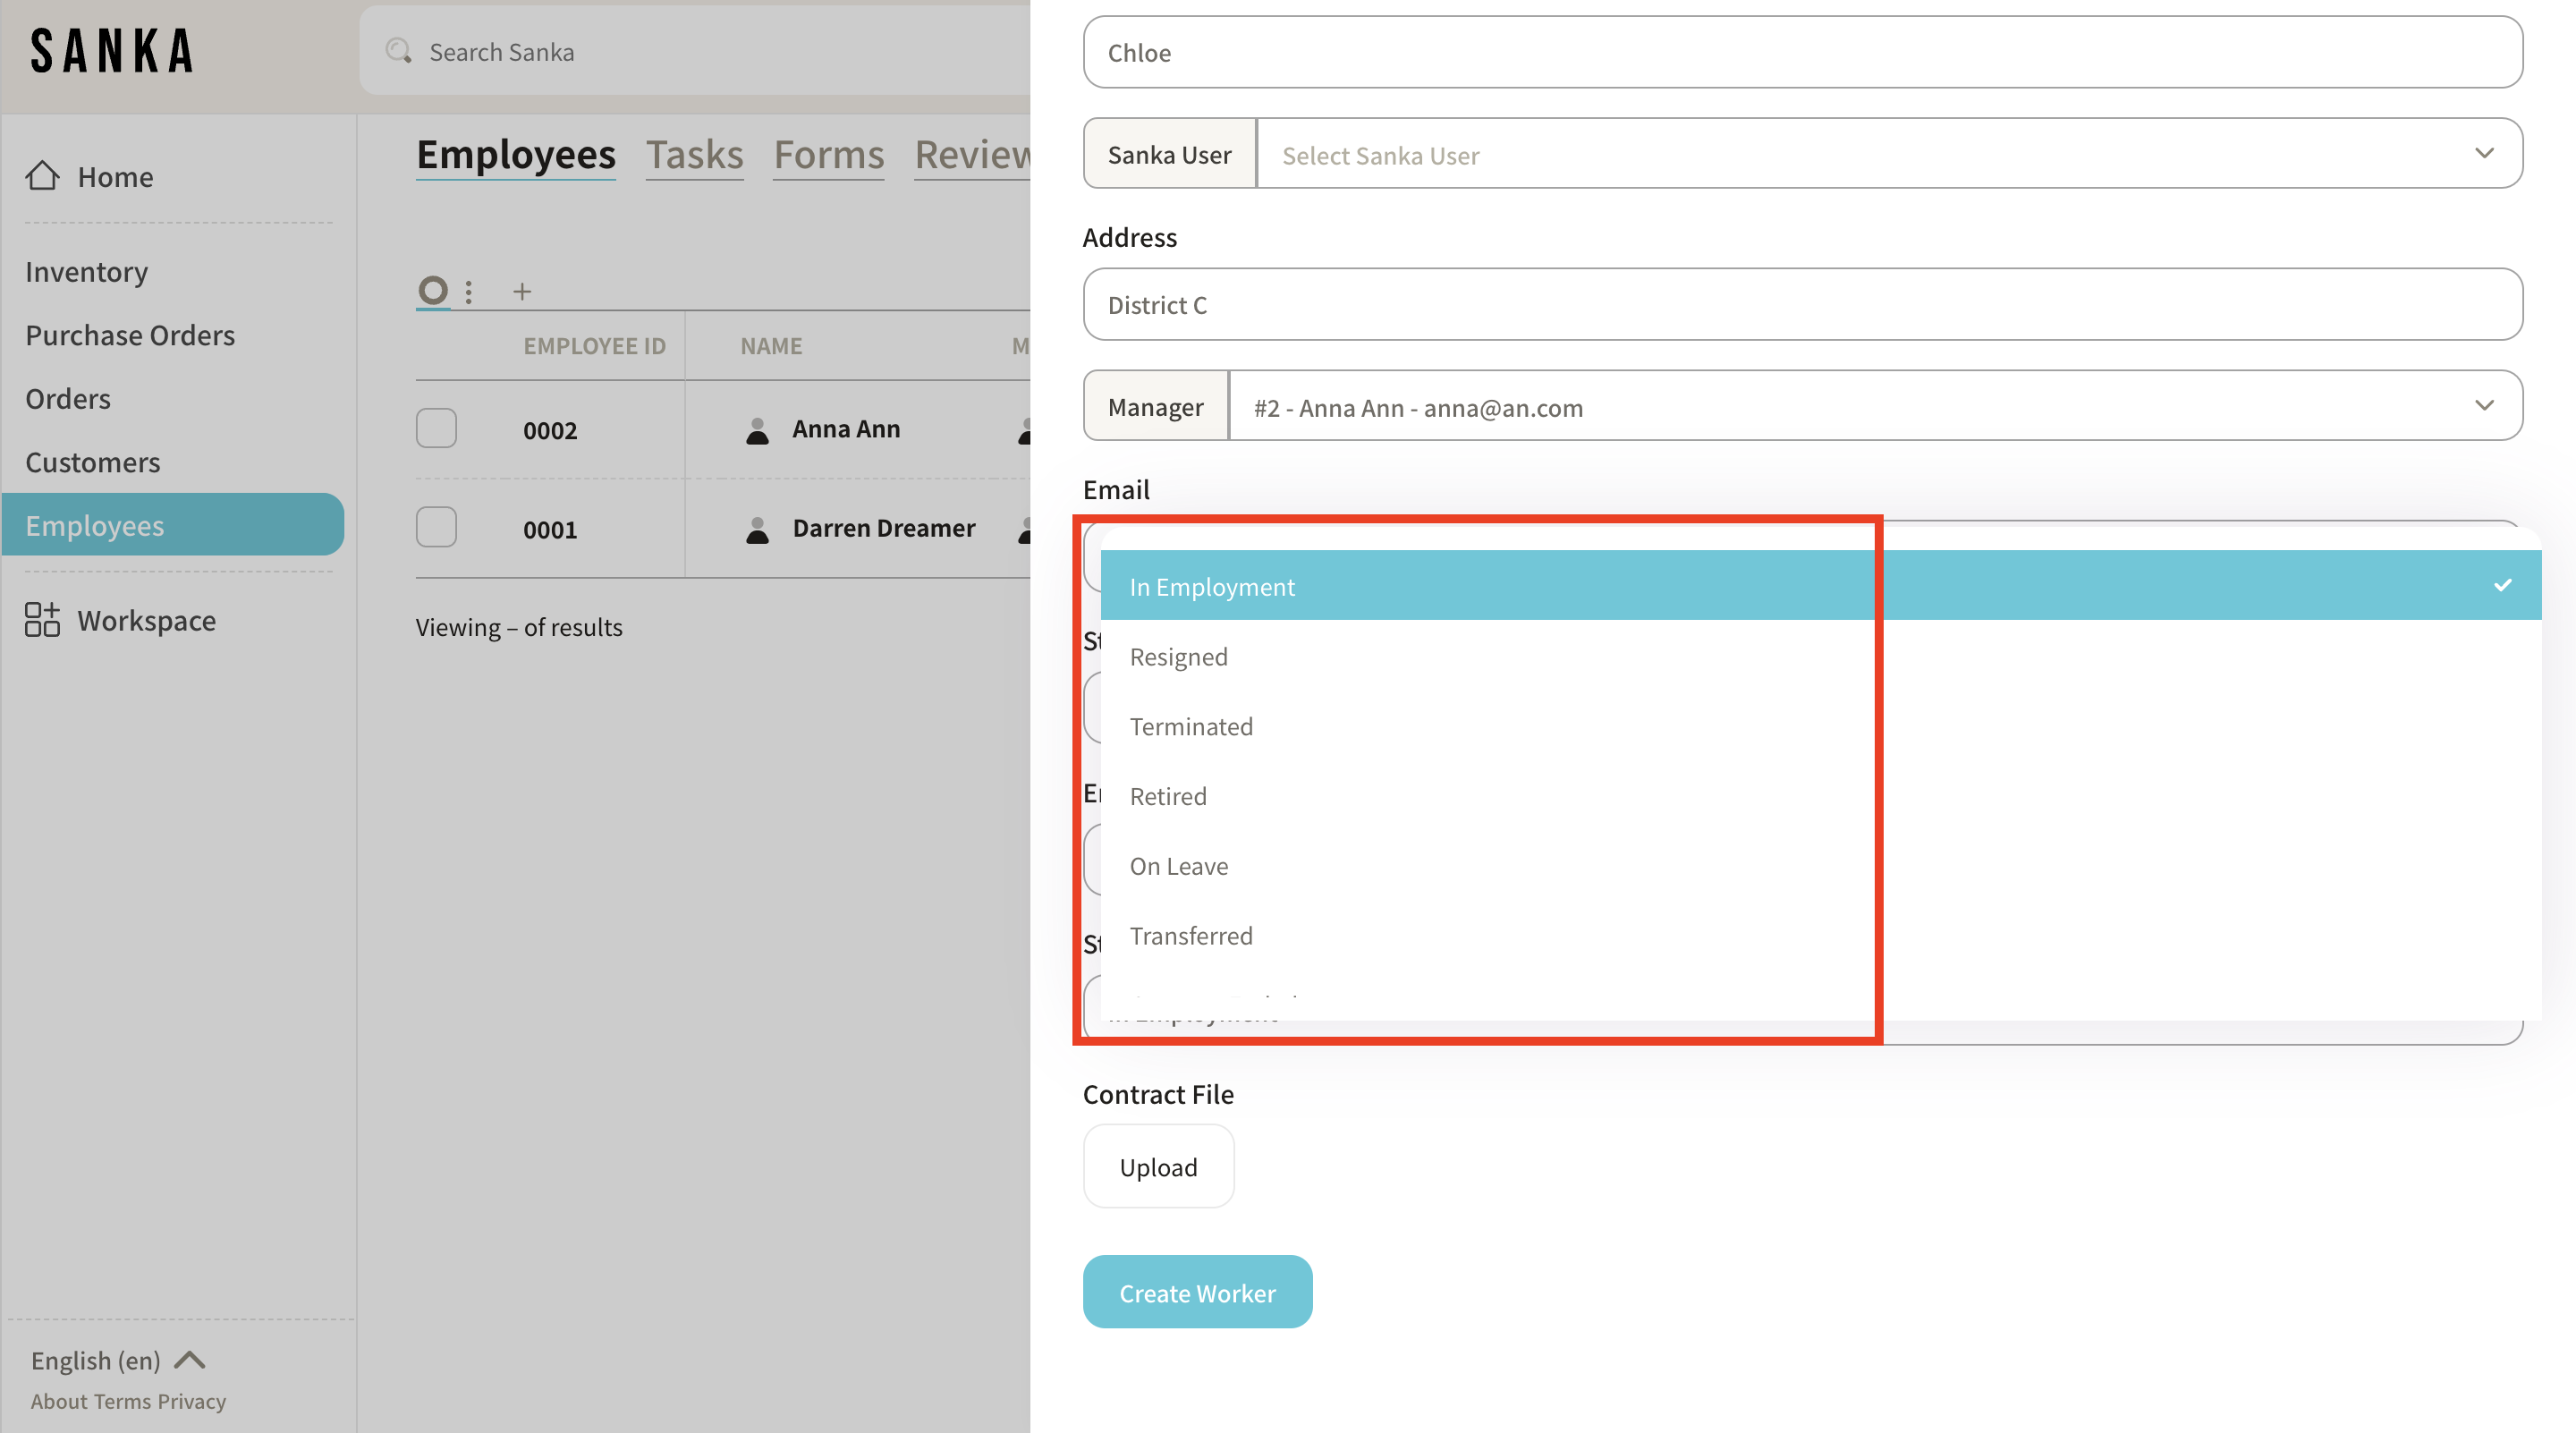Viewport: 2576px width, 1433px height.
Task: Open the three-dot view options menu
Action: [468, 291]
